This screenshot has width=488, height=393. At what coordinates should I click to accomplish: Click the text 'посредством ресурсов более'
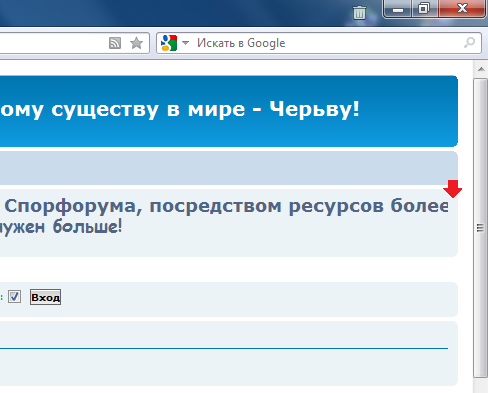[298, 206]
